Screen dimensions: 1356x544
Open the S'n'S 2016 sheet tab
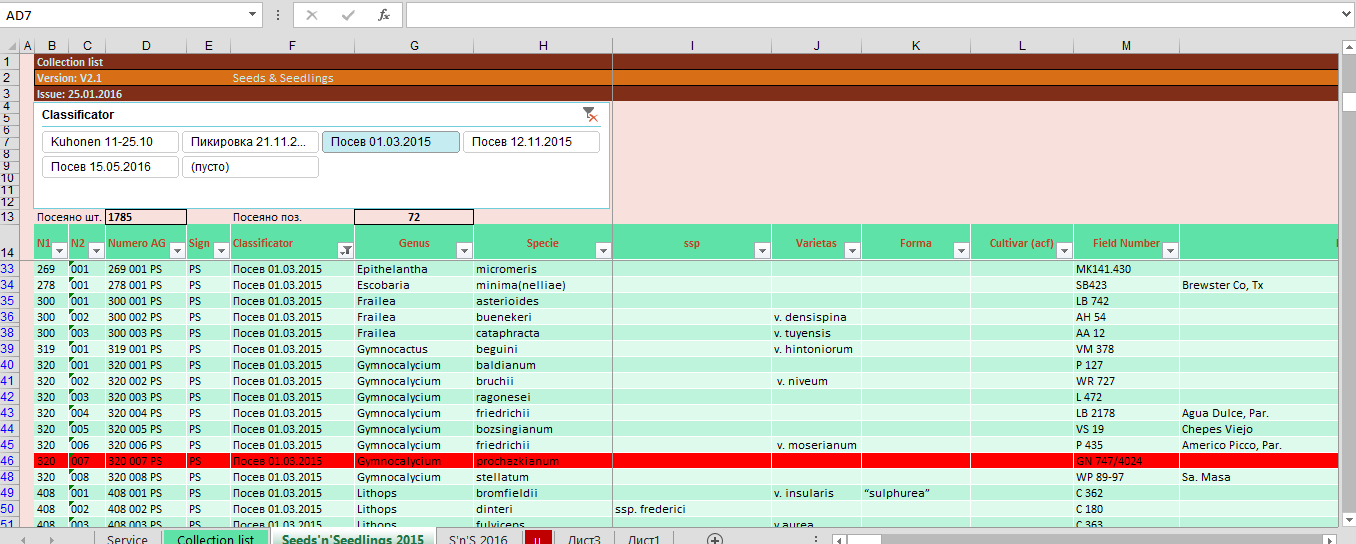[478, 539]
